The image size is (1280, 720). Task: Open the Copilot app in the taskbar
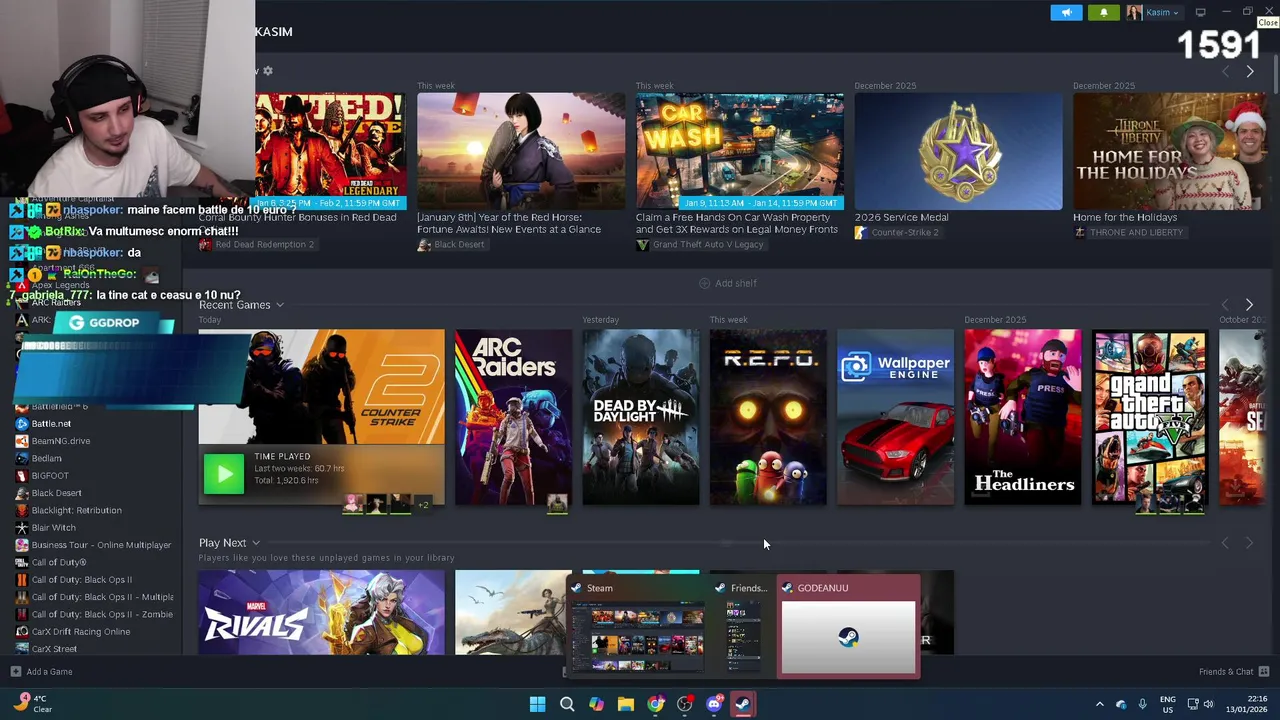pos(596,705)
